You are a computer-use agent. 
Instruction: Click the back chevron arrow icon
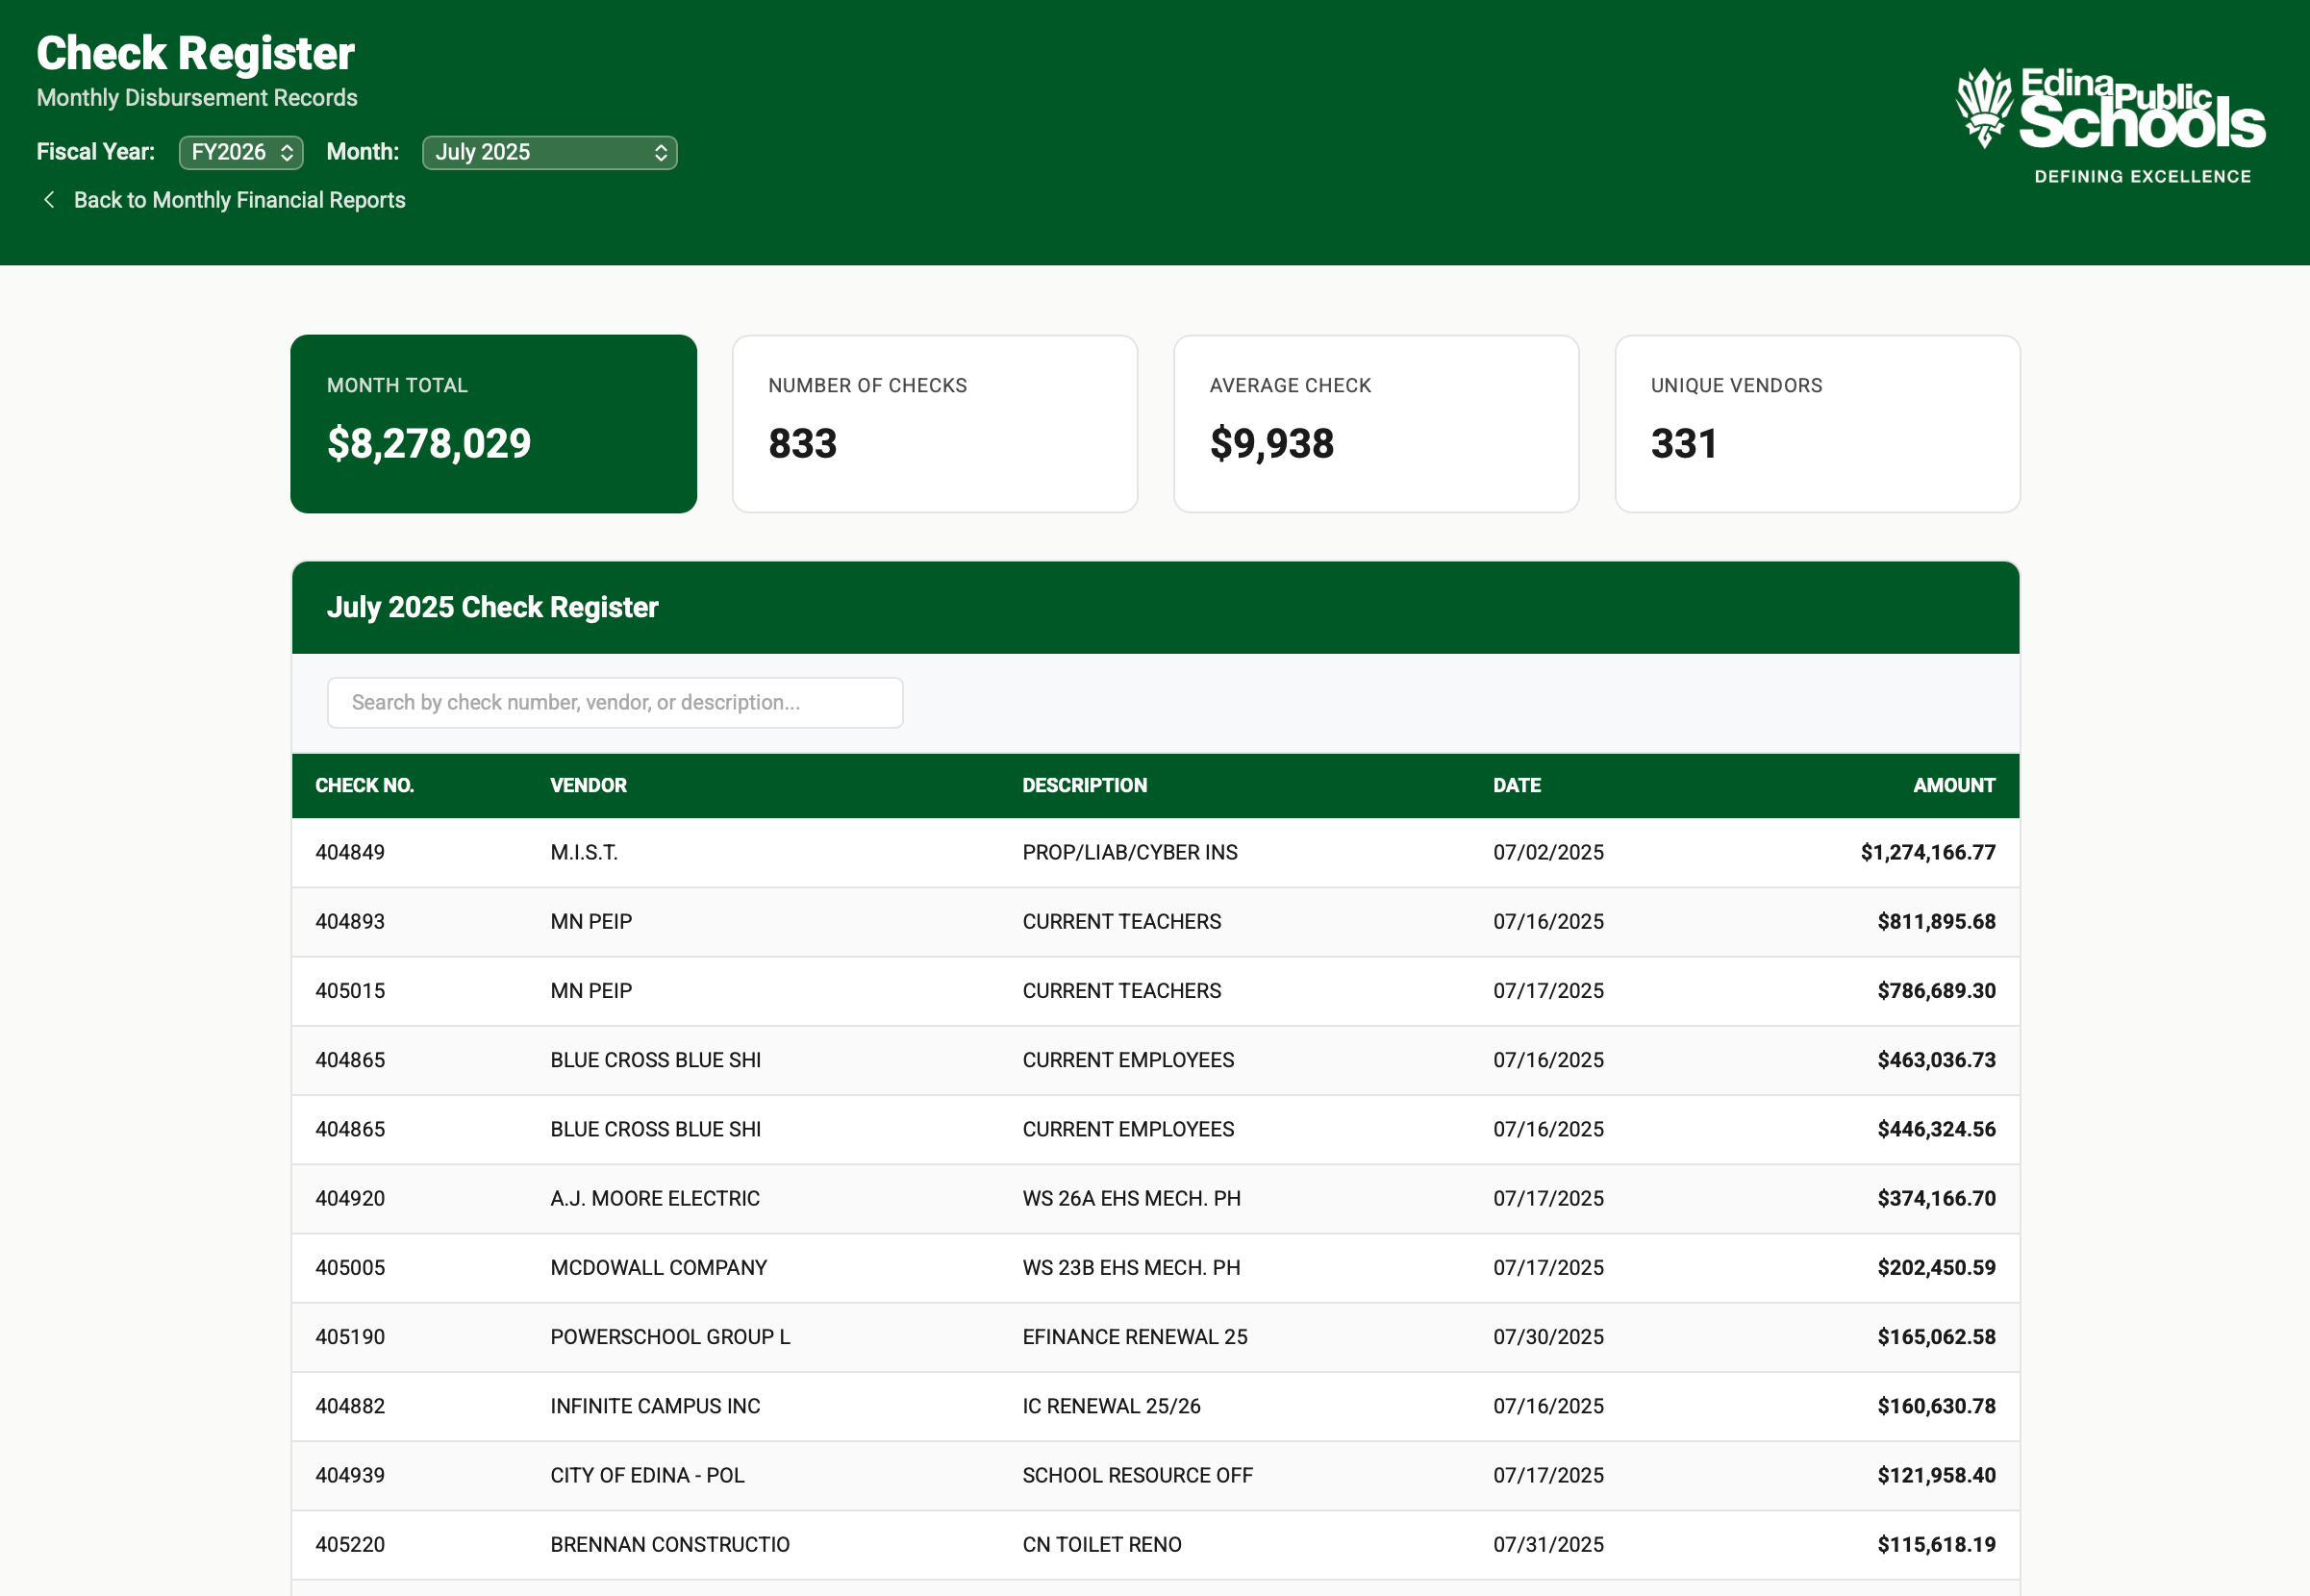click(x=49, y=200)
